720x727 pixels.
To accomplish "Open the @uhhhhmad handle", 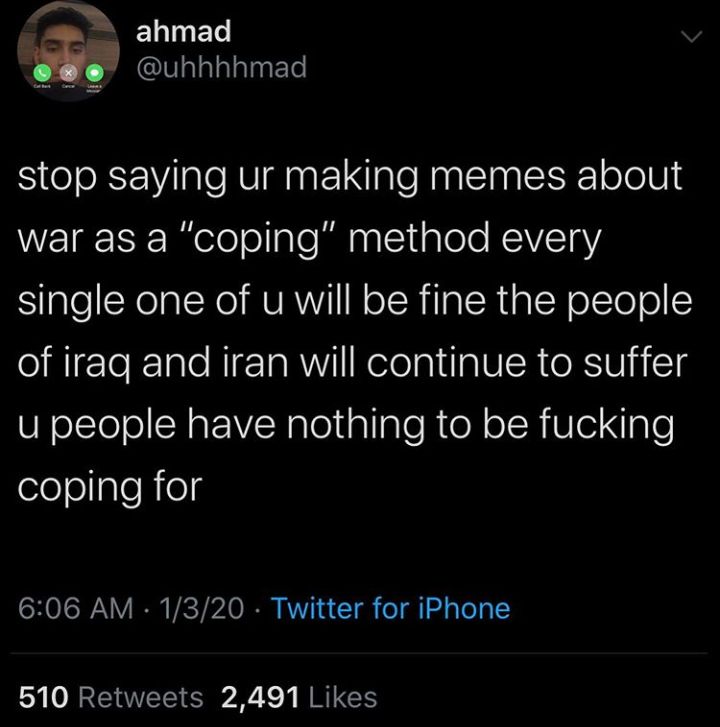I will [222, 67].
